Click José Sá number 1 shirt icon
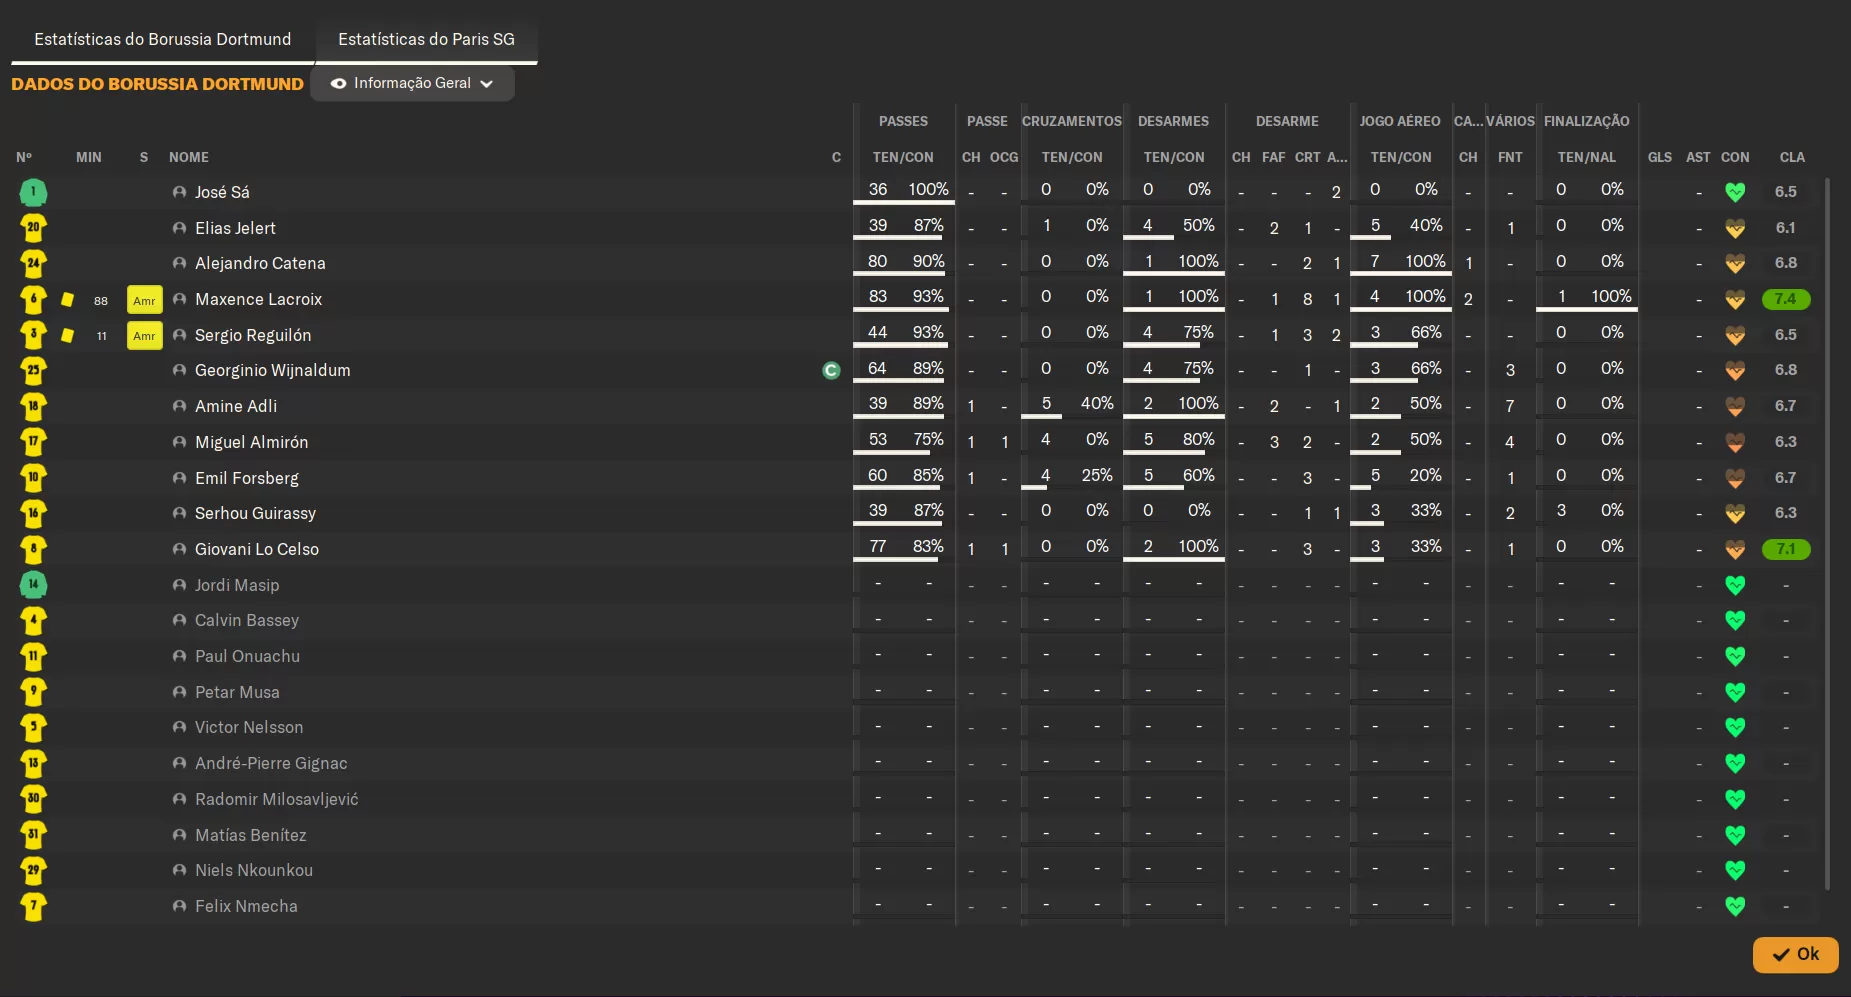This screenshot has width=1851, height=997. [33, 192]
